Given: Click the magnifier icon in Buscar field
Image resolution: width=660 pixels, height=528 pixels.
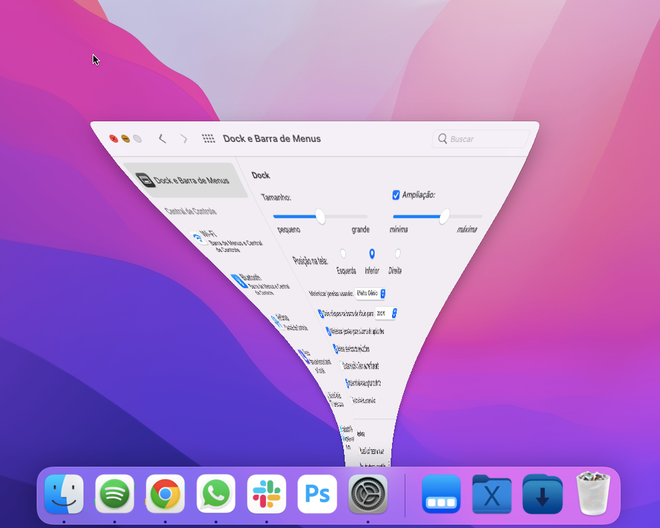Looking at the screenshot, I should coord(442,139).
